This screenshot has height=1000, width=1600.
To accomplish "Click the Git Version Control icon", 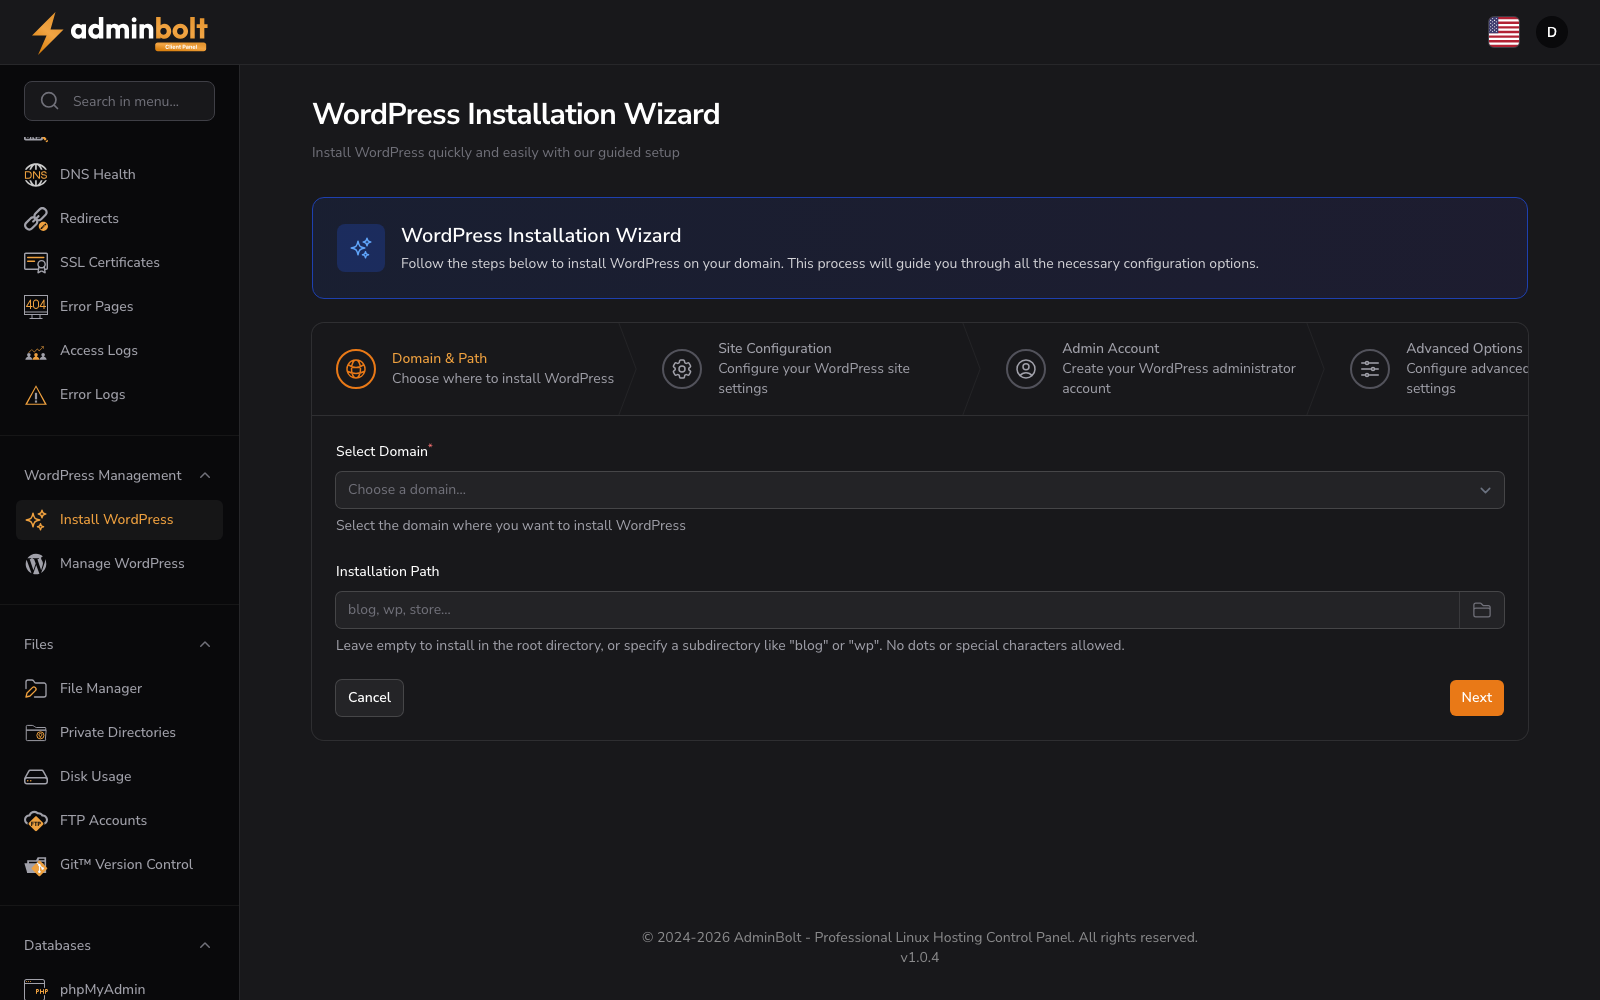I will [36, 864].
